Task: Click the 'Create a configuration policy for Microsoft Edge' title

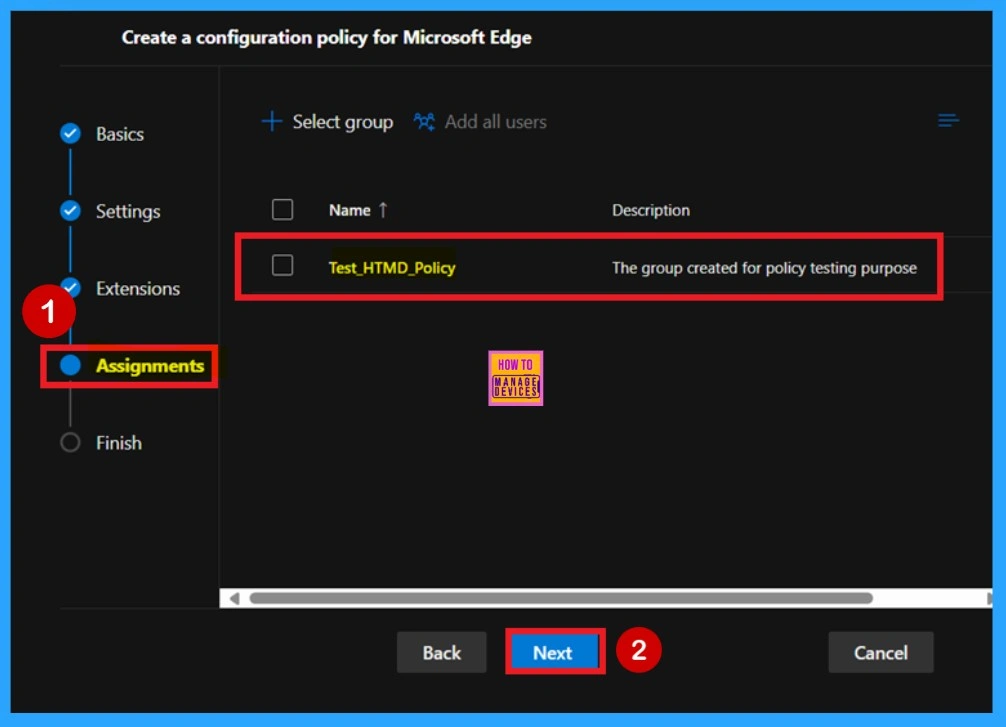Action: [x=327, y=37]
